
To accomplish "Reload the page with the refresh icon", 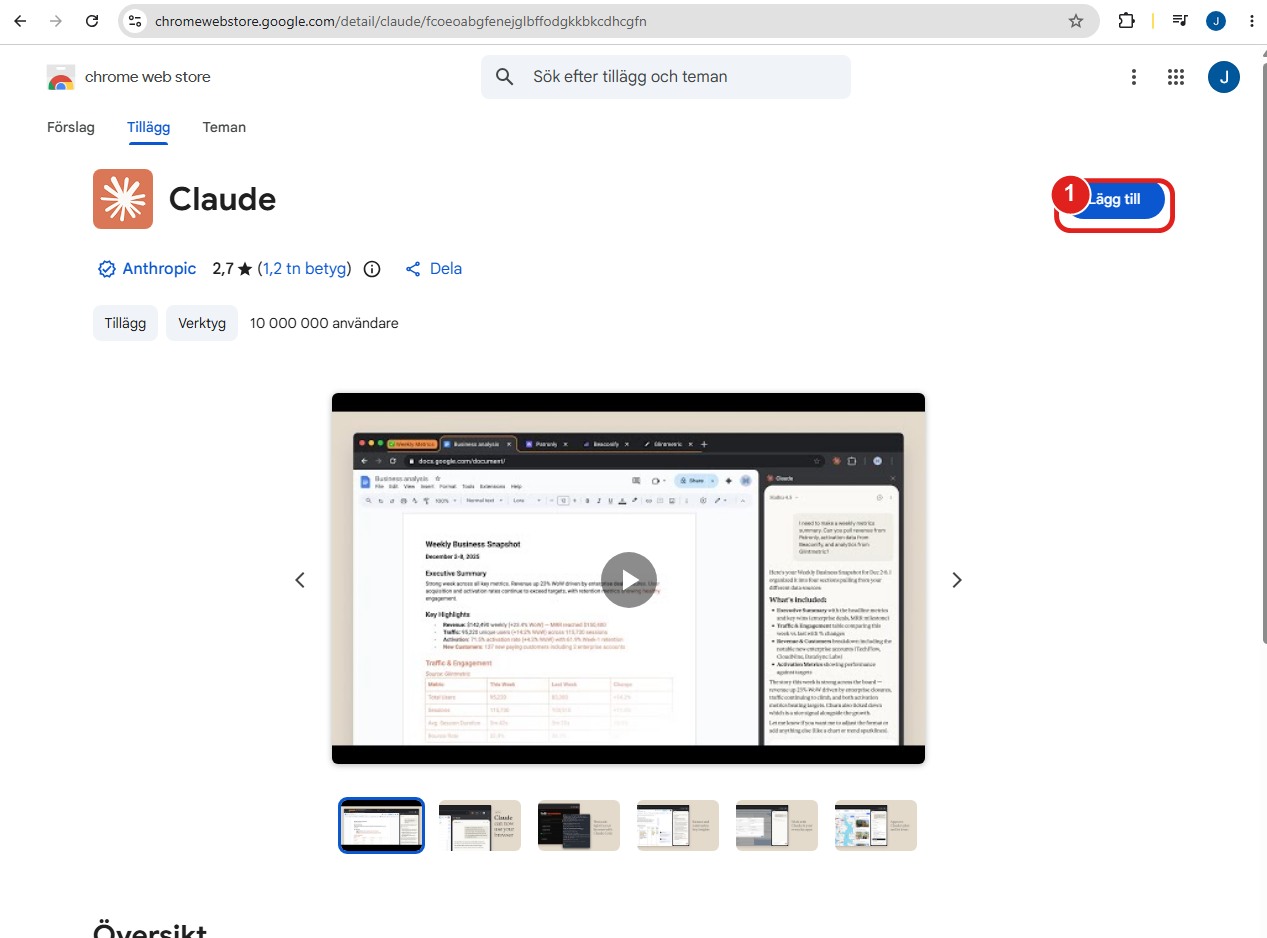I will coord(92,21).
